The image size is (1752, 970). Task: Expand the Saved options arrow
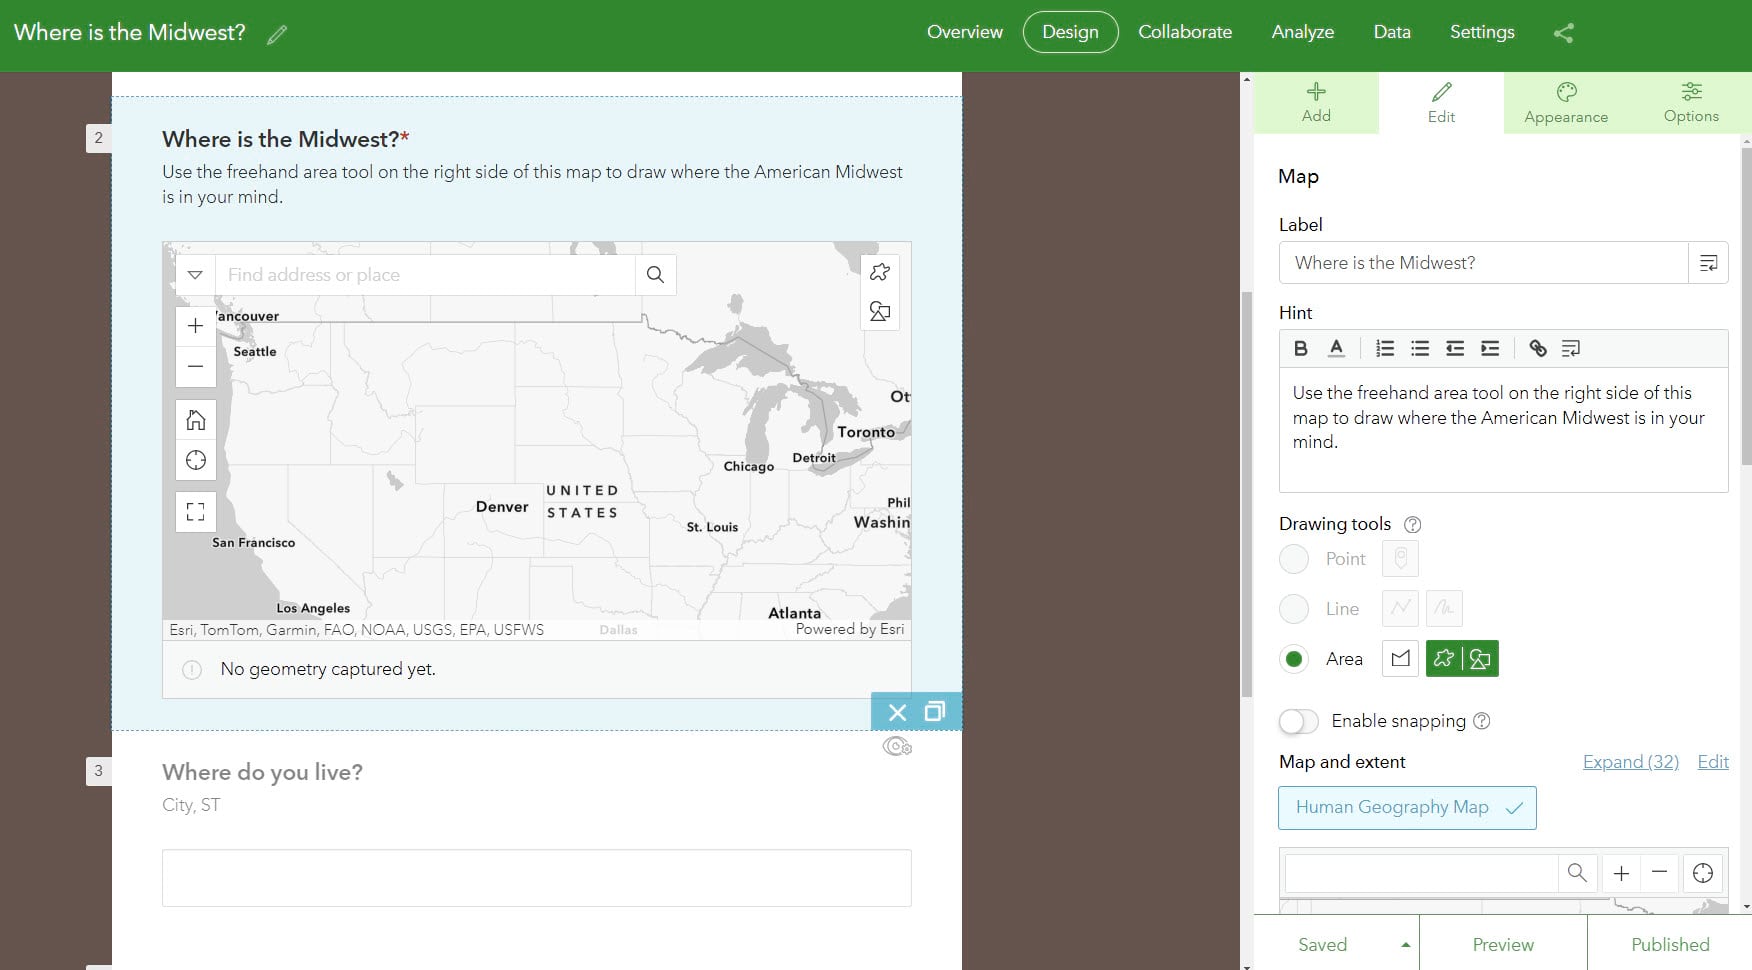click(x=1405, y=945)
